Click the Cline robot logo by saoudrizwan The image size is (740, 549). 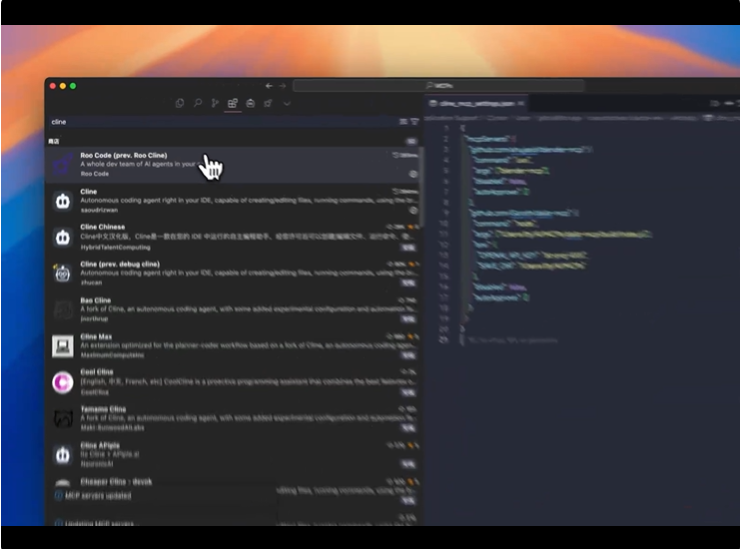coord(63,201)
